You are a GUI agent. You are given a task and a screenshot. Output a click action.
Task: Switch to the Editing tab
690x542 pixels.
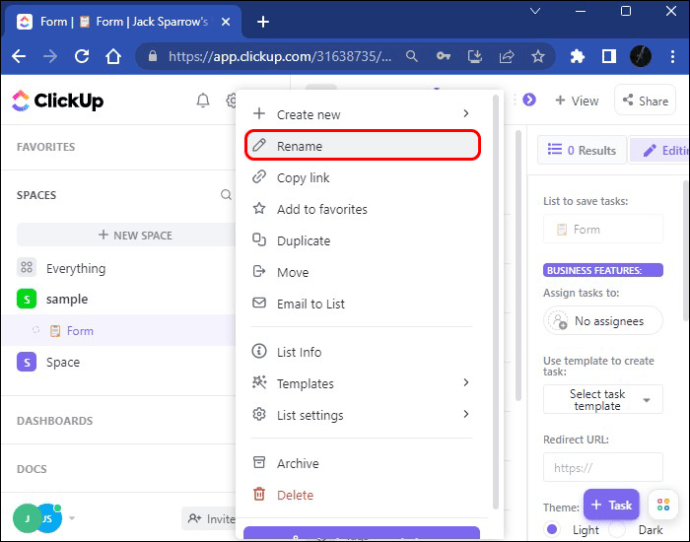pos(660,150)
